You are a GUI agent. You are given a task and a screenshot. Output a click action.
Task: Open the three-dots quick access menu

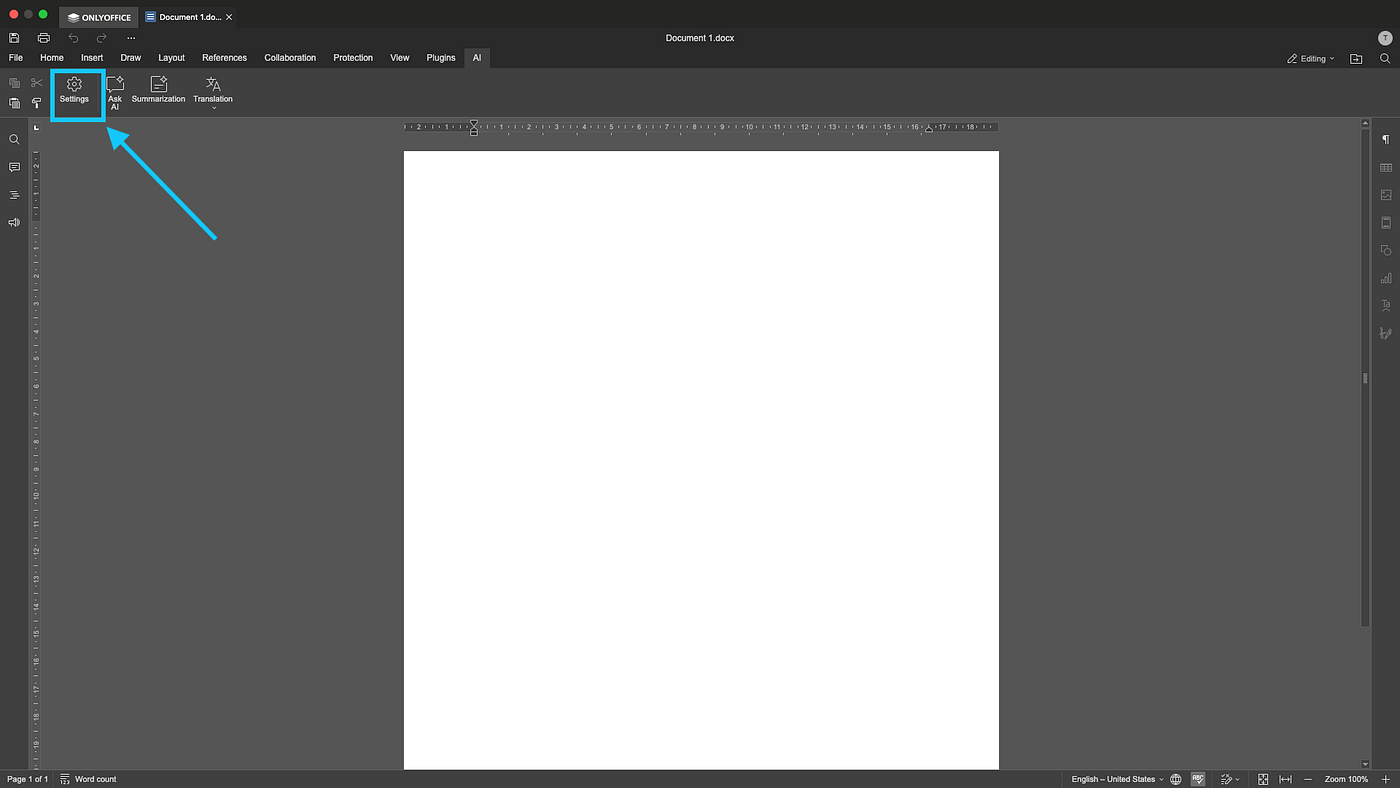(130, 38)
